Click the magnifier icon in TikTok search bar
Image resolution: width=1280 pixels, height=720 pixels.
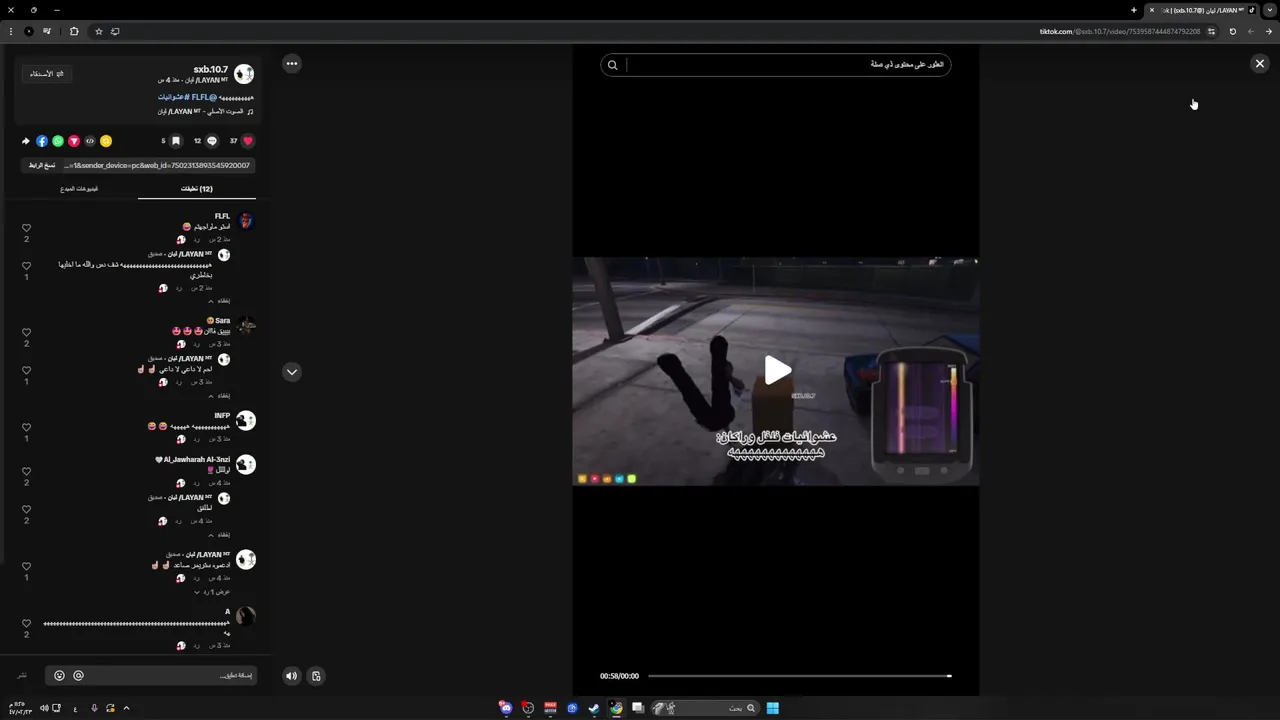coord(613,65)
